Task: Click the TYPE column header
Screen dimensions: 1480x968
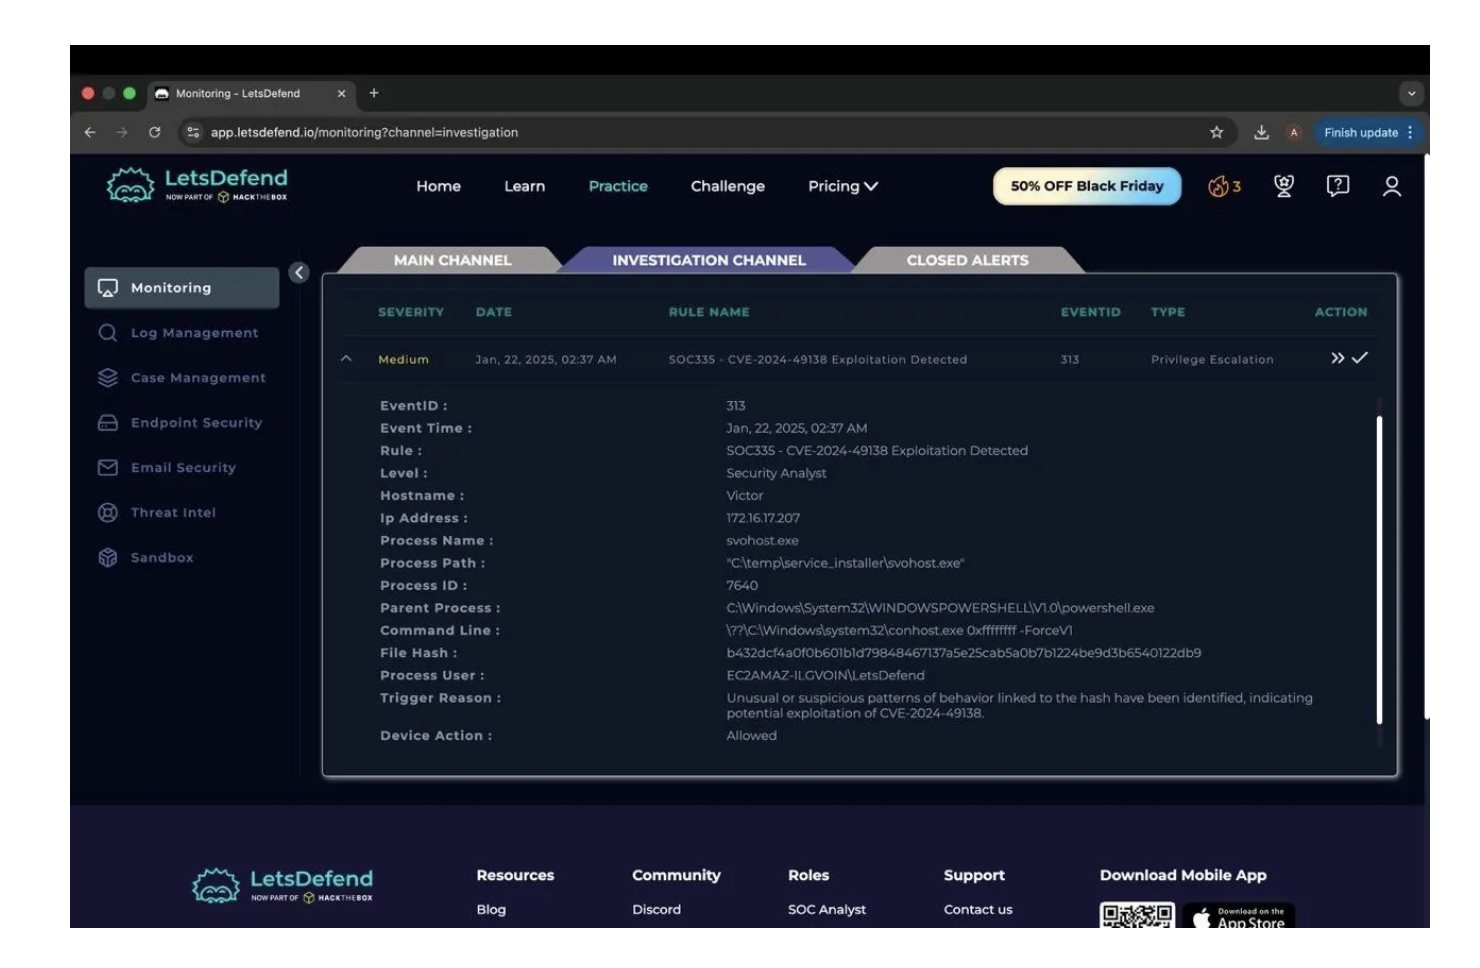Action: 1168,312
